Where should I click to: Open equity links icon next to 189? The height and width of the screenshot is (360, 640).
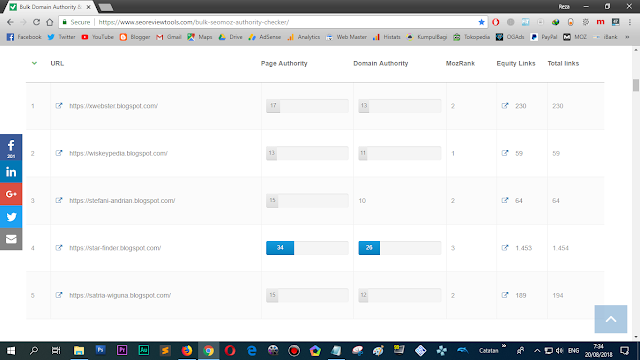[505, 295]
